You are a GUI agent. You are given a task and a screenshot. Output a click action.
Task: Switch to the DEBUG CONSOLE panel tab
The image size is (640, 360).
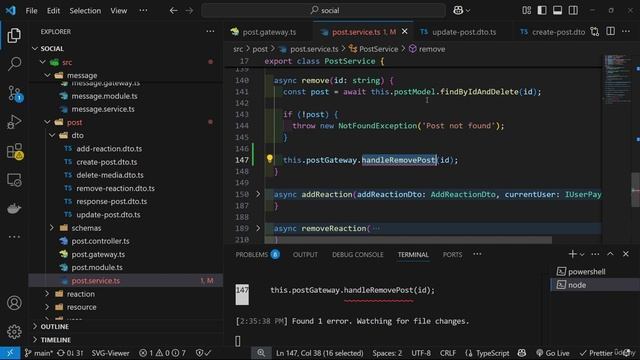coord(358,254)
